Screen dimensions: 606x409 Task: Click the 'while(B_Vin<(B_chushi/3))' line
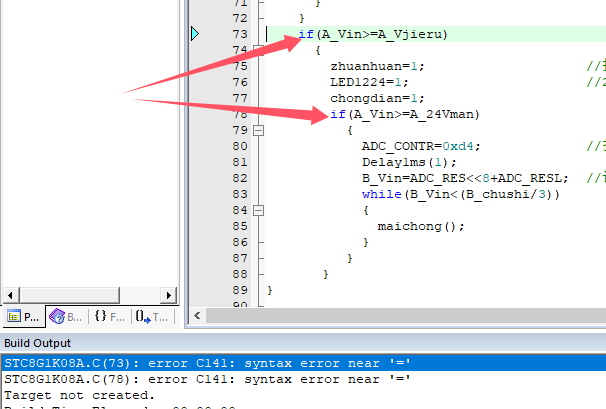[461, 194]
